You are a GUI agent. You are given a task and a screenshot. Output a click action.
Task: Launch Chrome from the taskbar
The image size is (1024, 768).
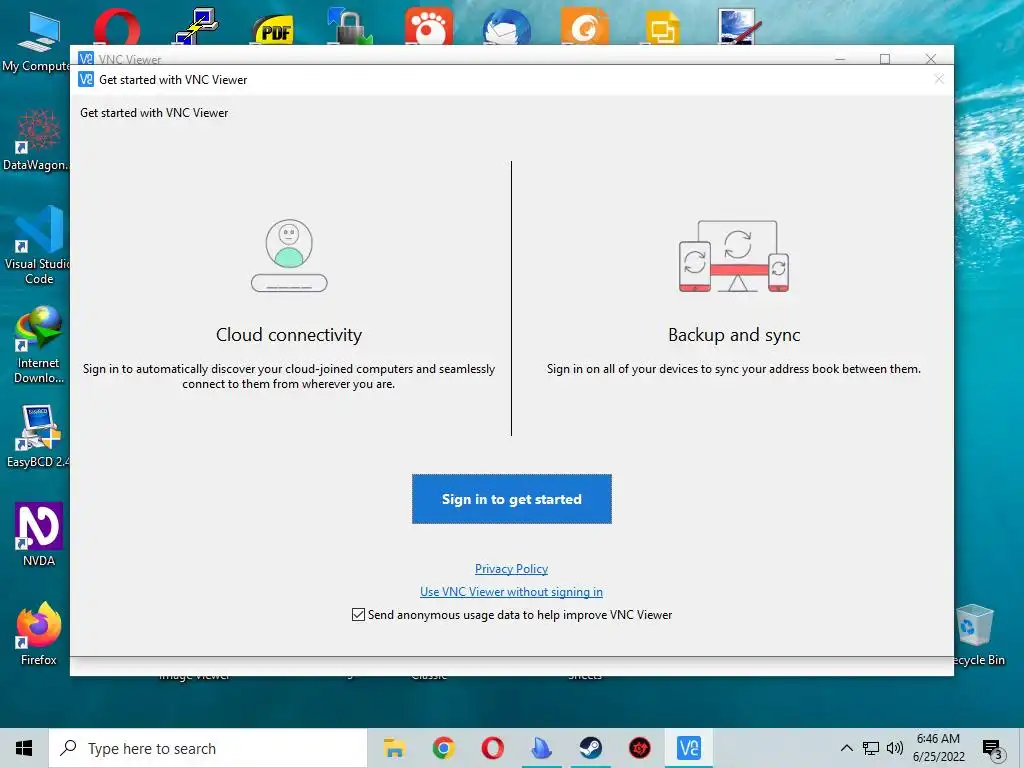pos(443,748)
